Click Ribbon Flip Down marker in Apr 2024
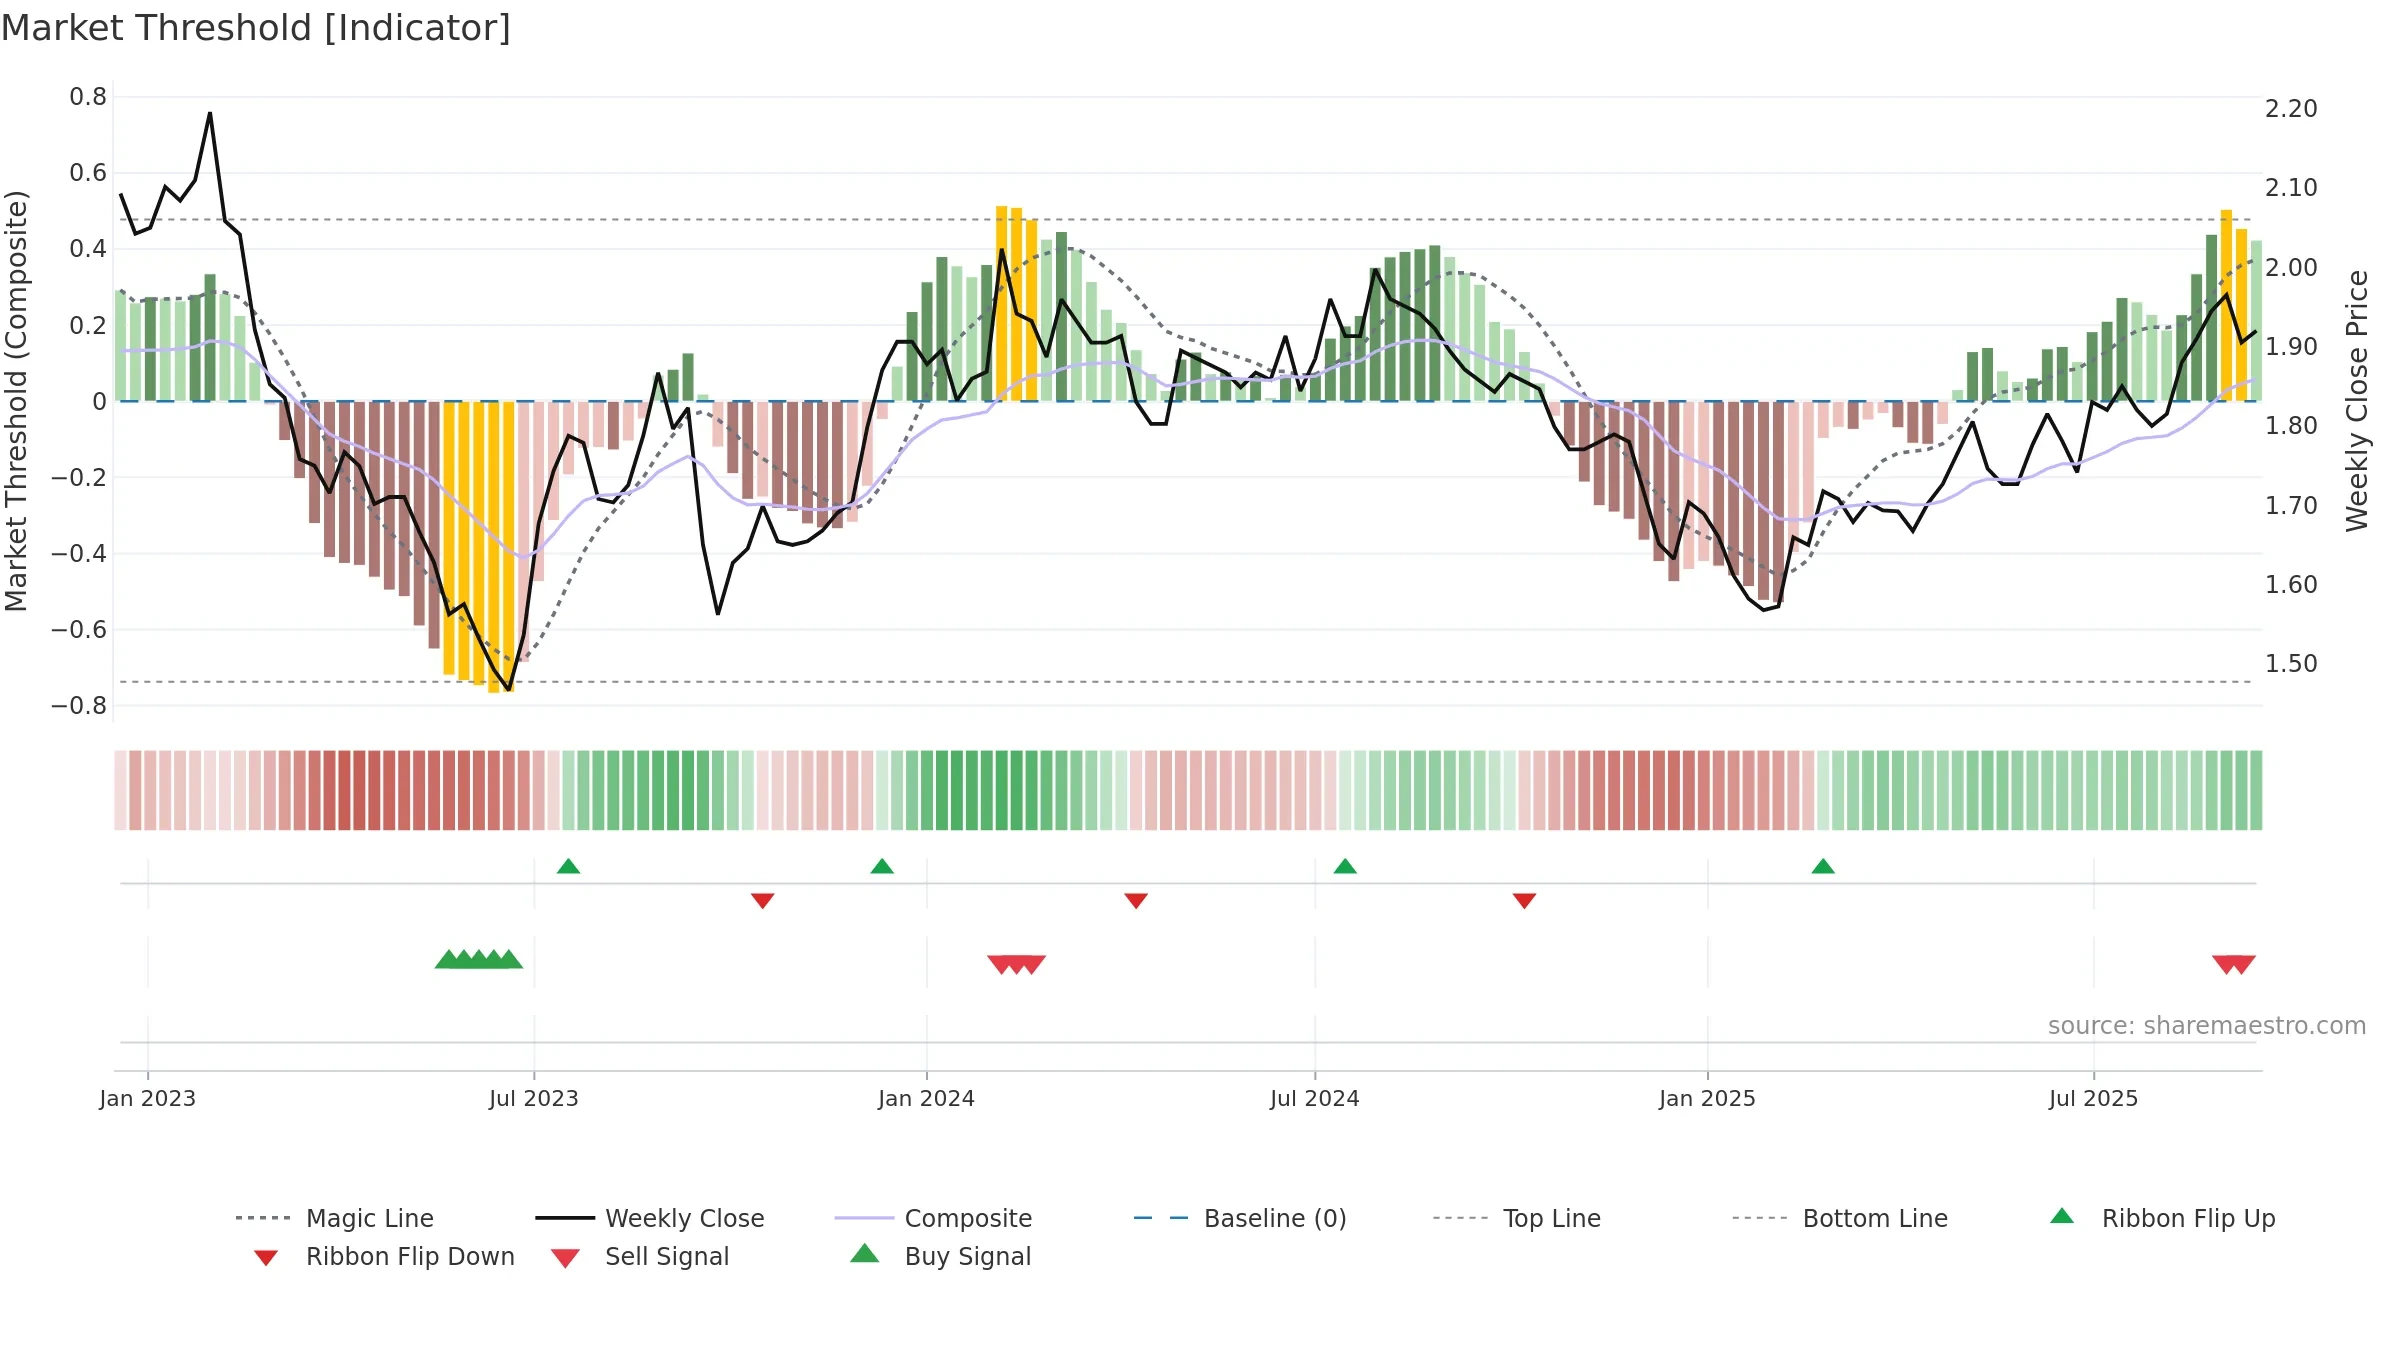Screen dimensions: 2400x1350 click(1136, 901)
